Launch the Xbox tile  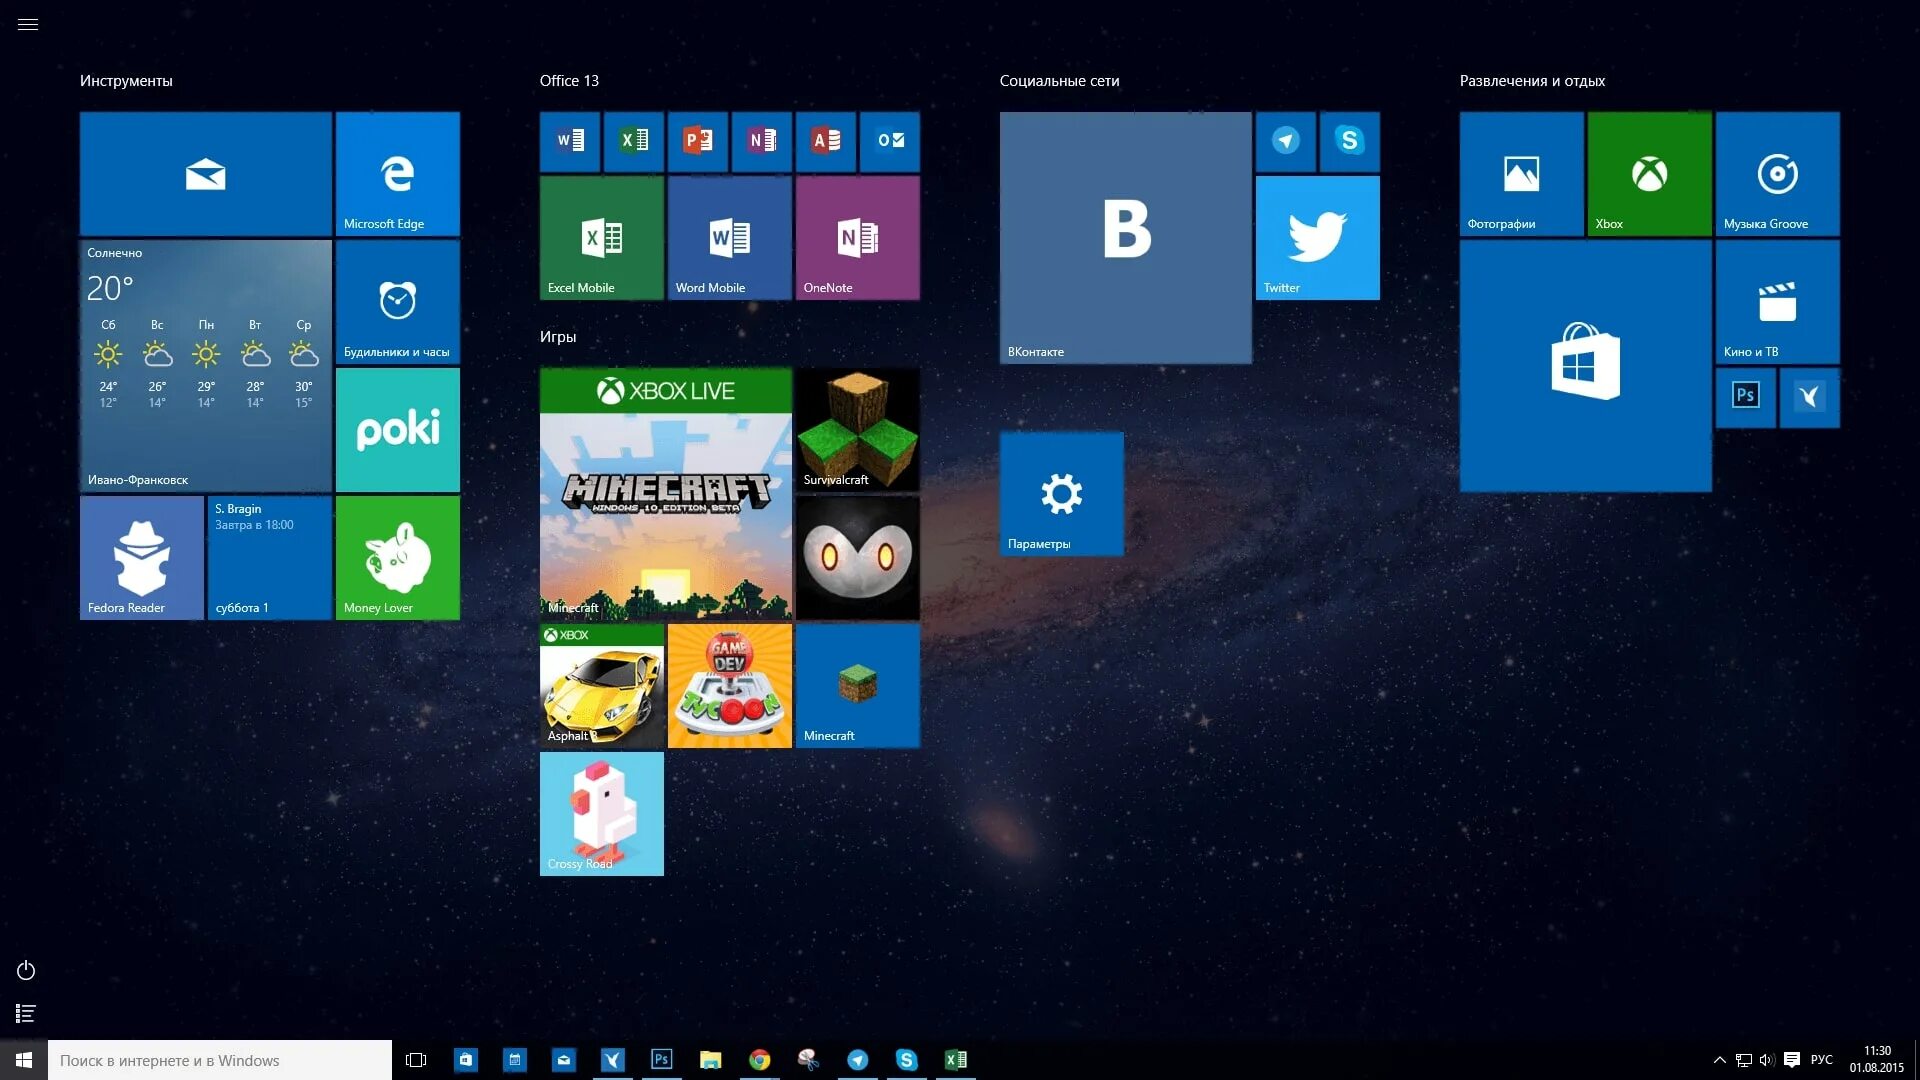click(x=1649, y=174)
